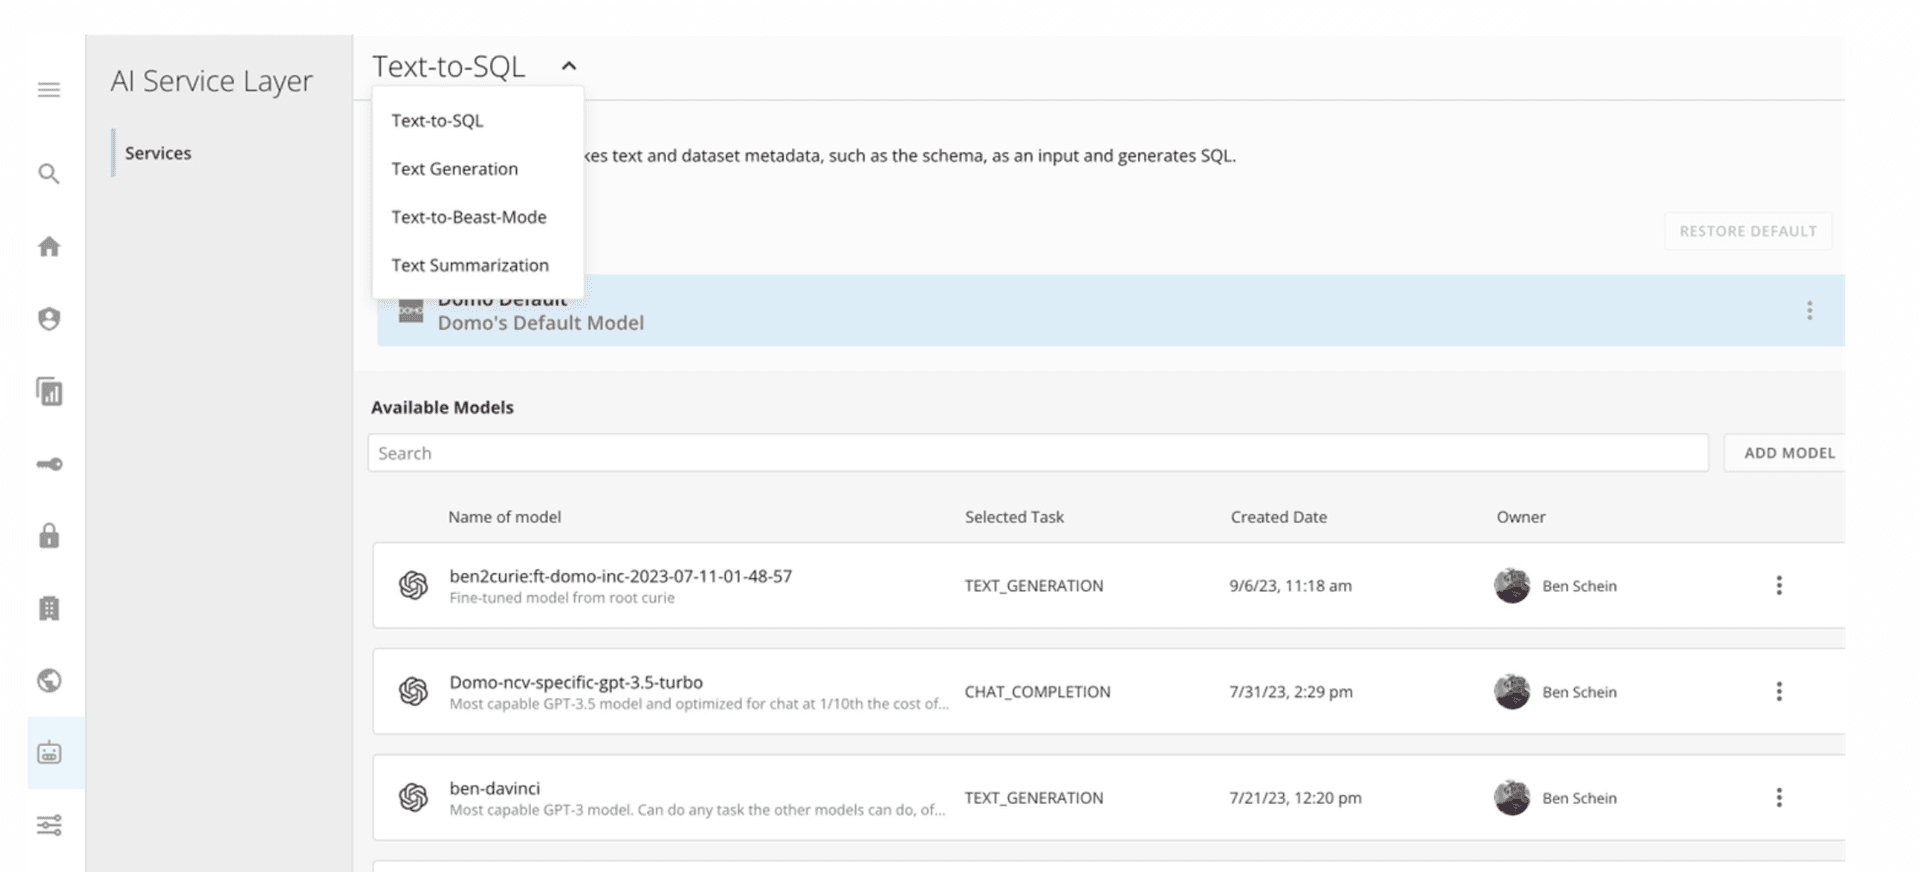The height and width of the screenshot is (872, 1920).
Task: Open options menu for ben-davinci model
Action: (1778, 798)
